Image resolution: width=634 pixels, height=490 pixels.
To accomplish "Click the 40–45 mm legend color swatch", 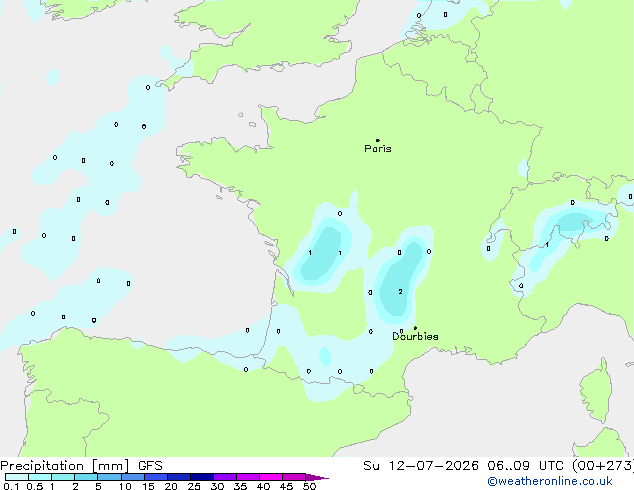I will point(271,477).
